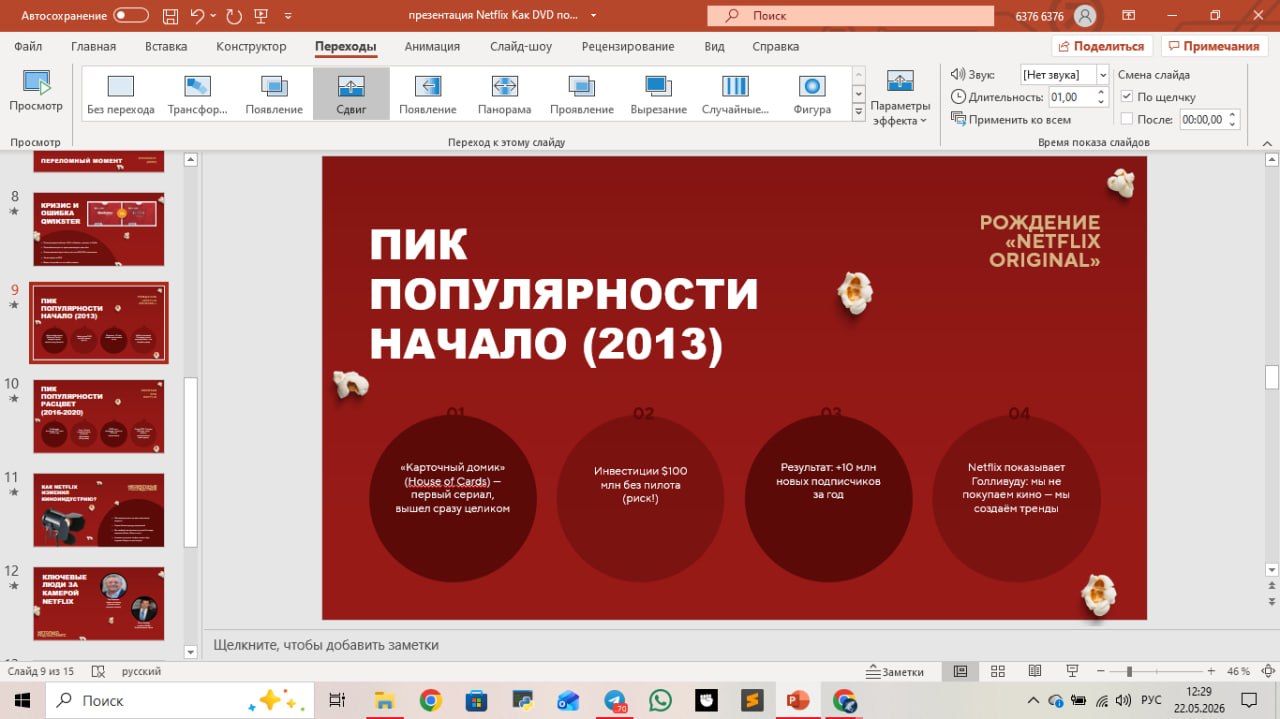Undo the last action
This screenshot has width=1280, height=719.
(x=197, y=16)
